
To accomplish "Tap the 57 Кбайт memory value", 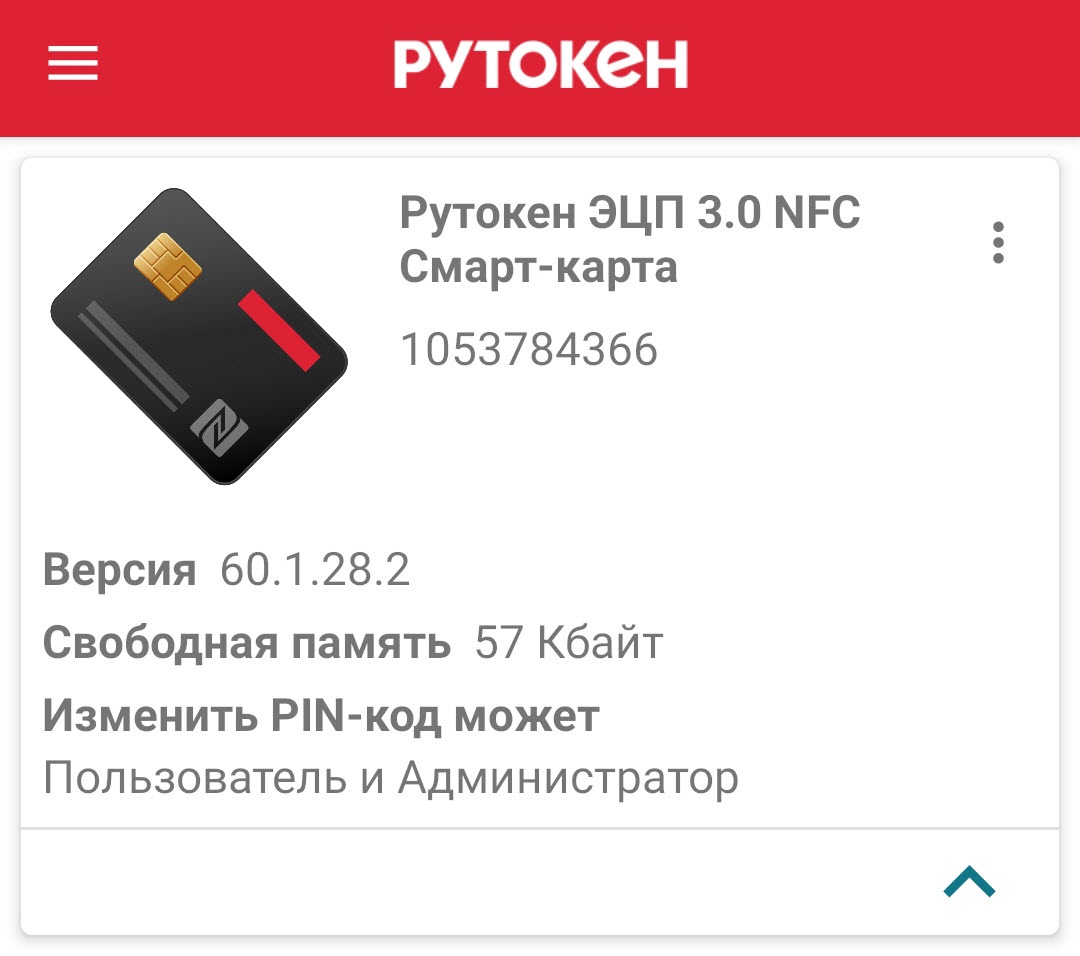I will click(569, 643).
